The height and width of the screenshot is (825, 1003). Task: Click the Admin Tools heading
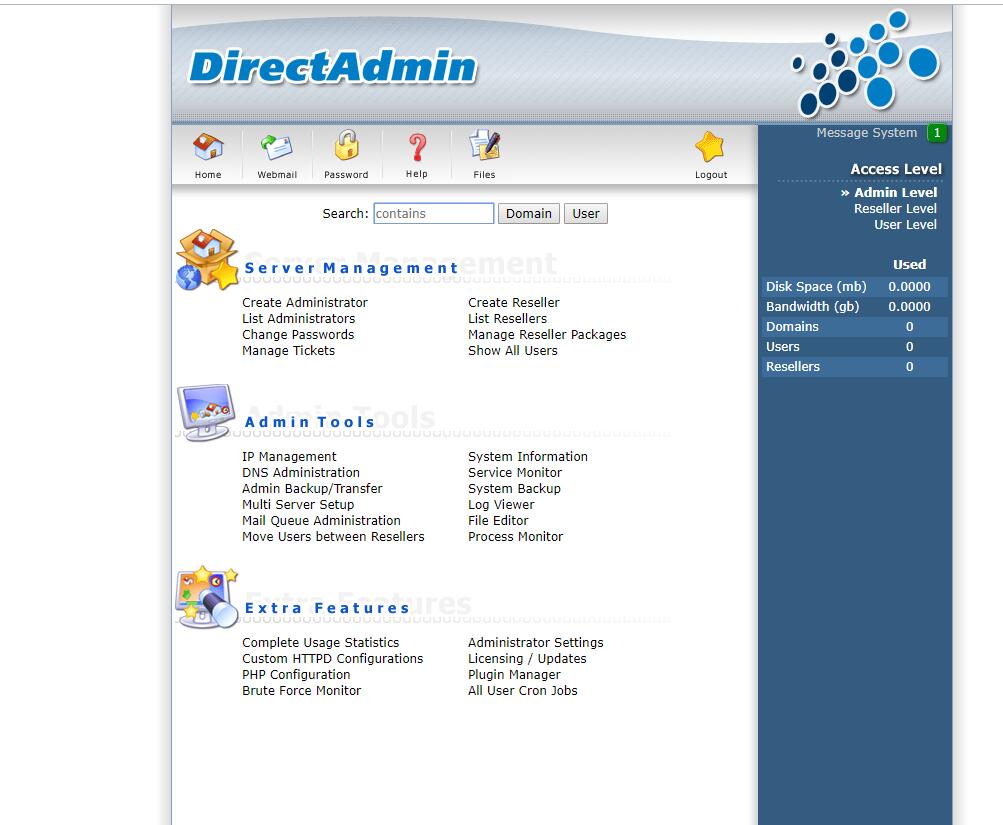[x=310, y=422]
